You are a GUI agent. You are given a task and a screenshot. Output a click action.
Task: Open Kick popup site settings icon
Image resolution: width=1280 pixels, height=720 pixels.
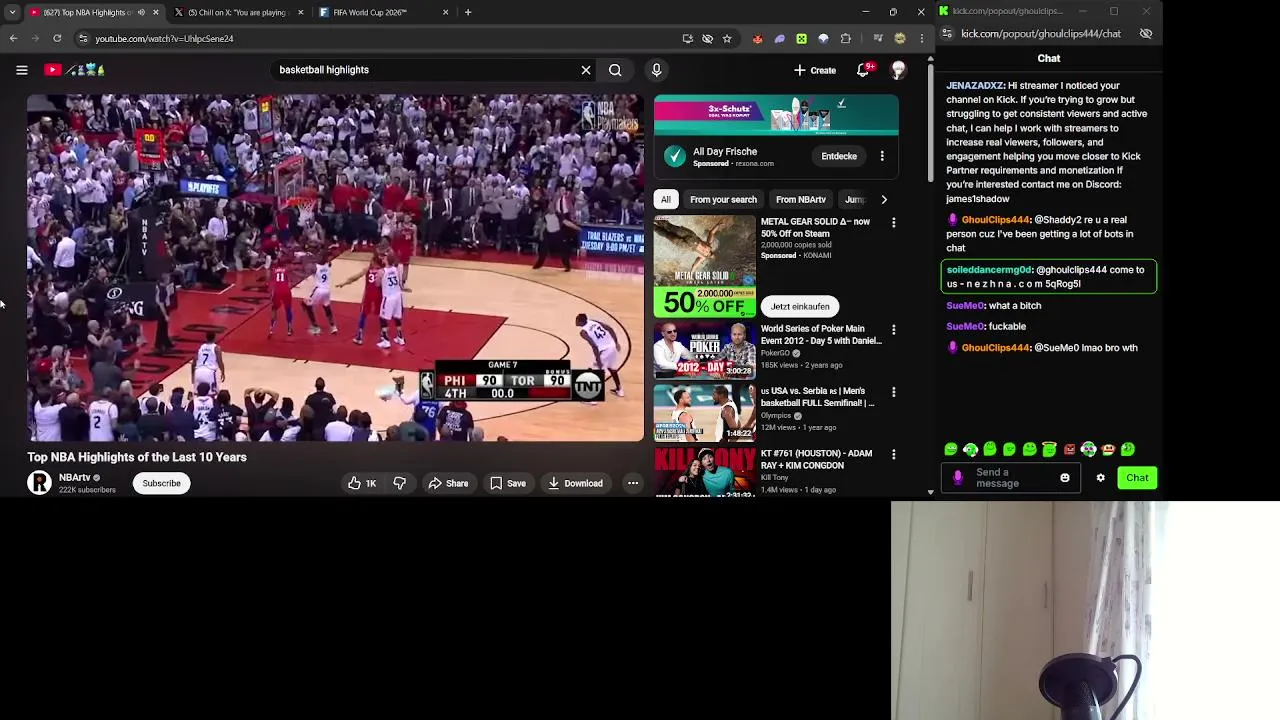(x=947, y=34)
